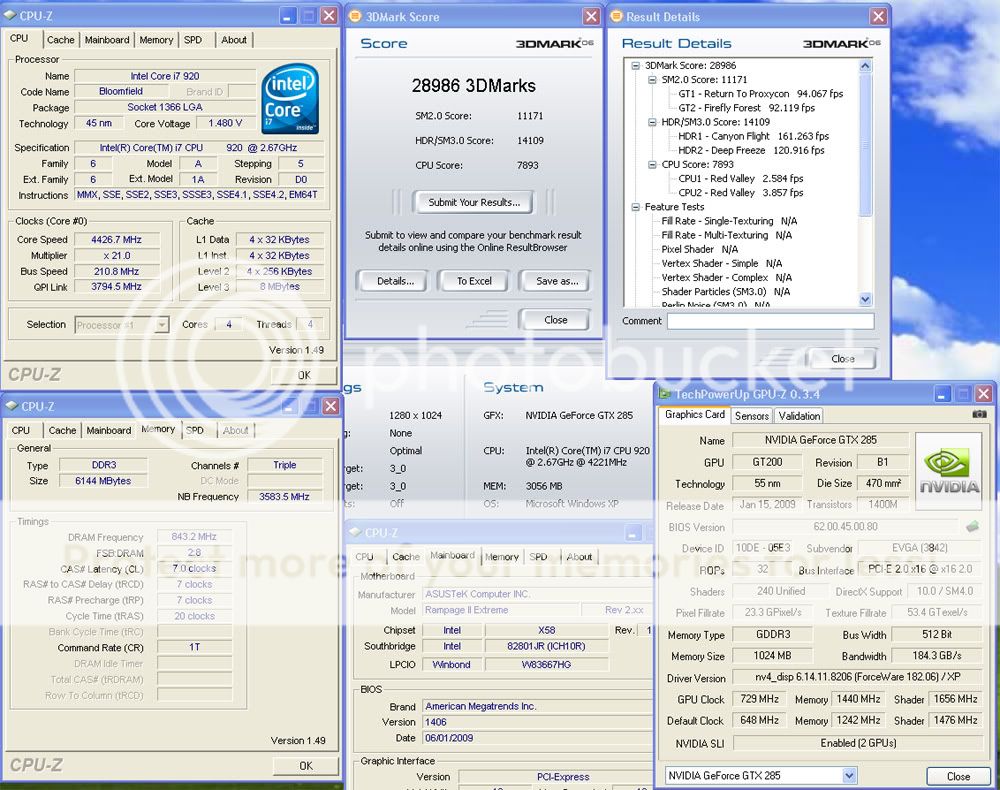Select HDR1 - Canyon Flight row
The width and height of the screenshot is (1000, 790).
click(x=753, y=136)
